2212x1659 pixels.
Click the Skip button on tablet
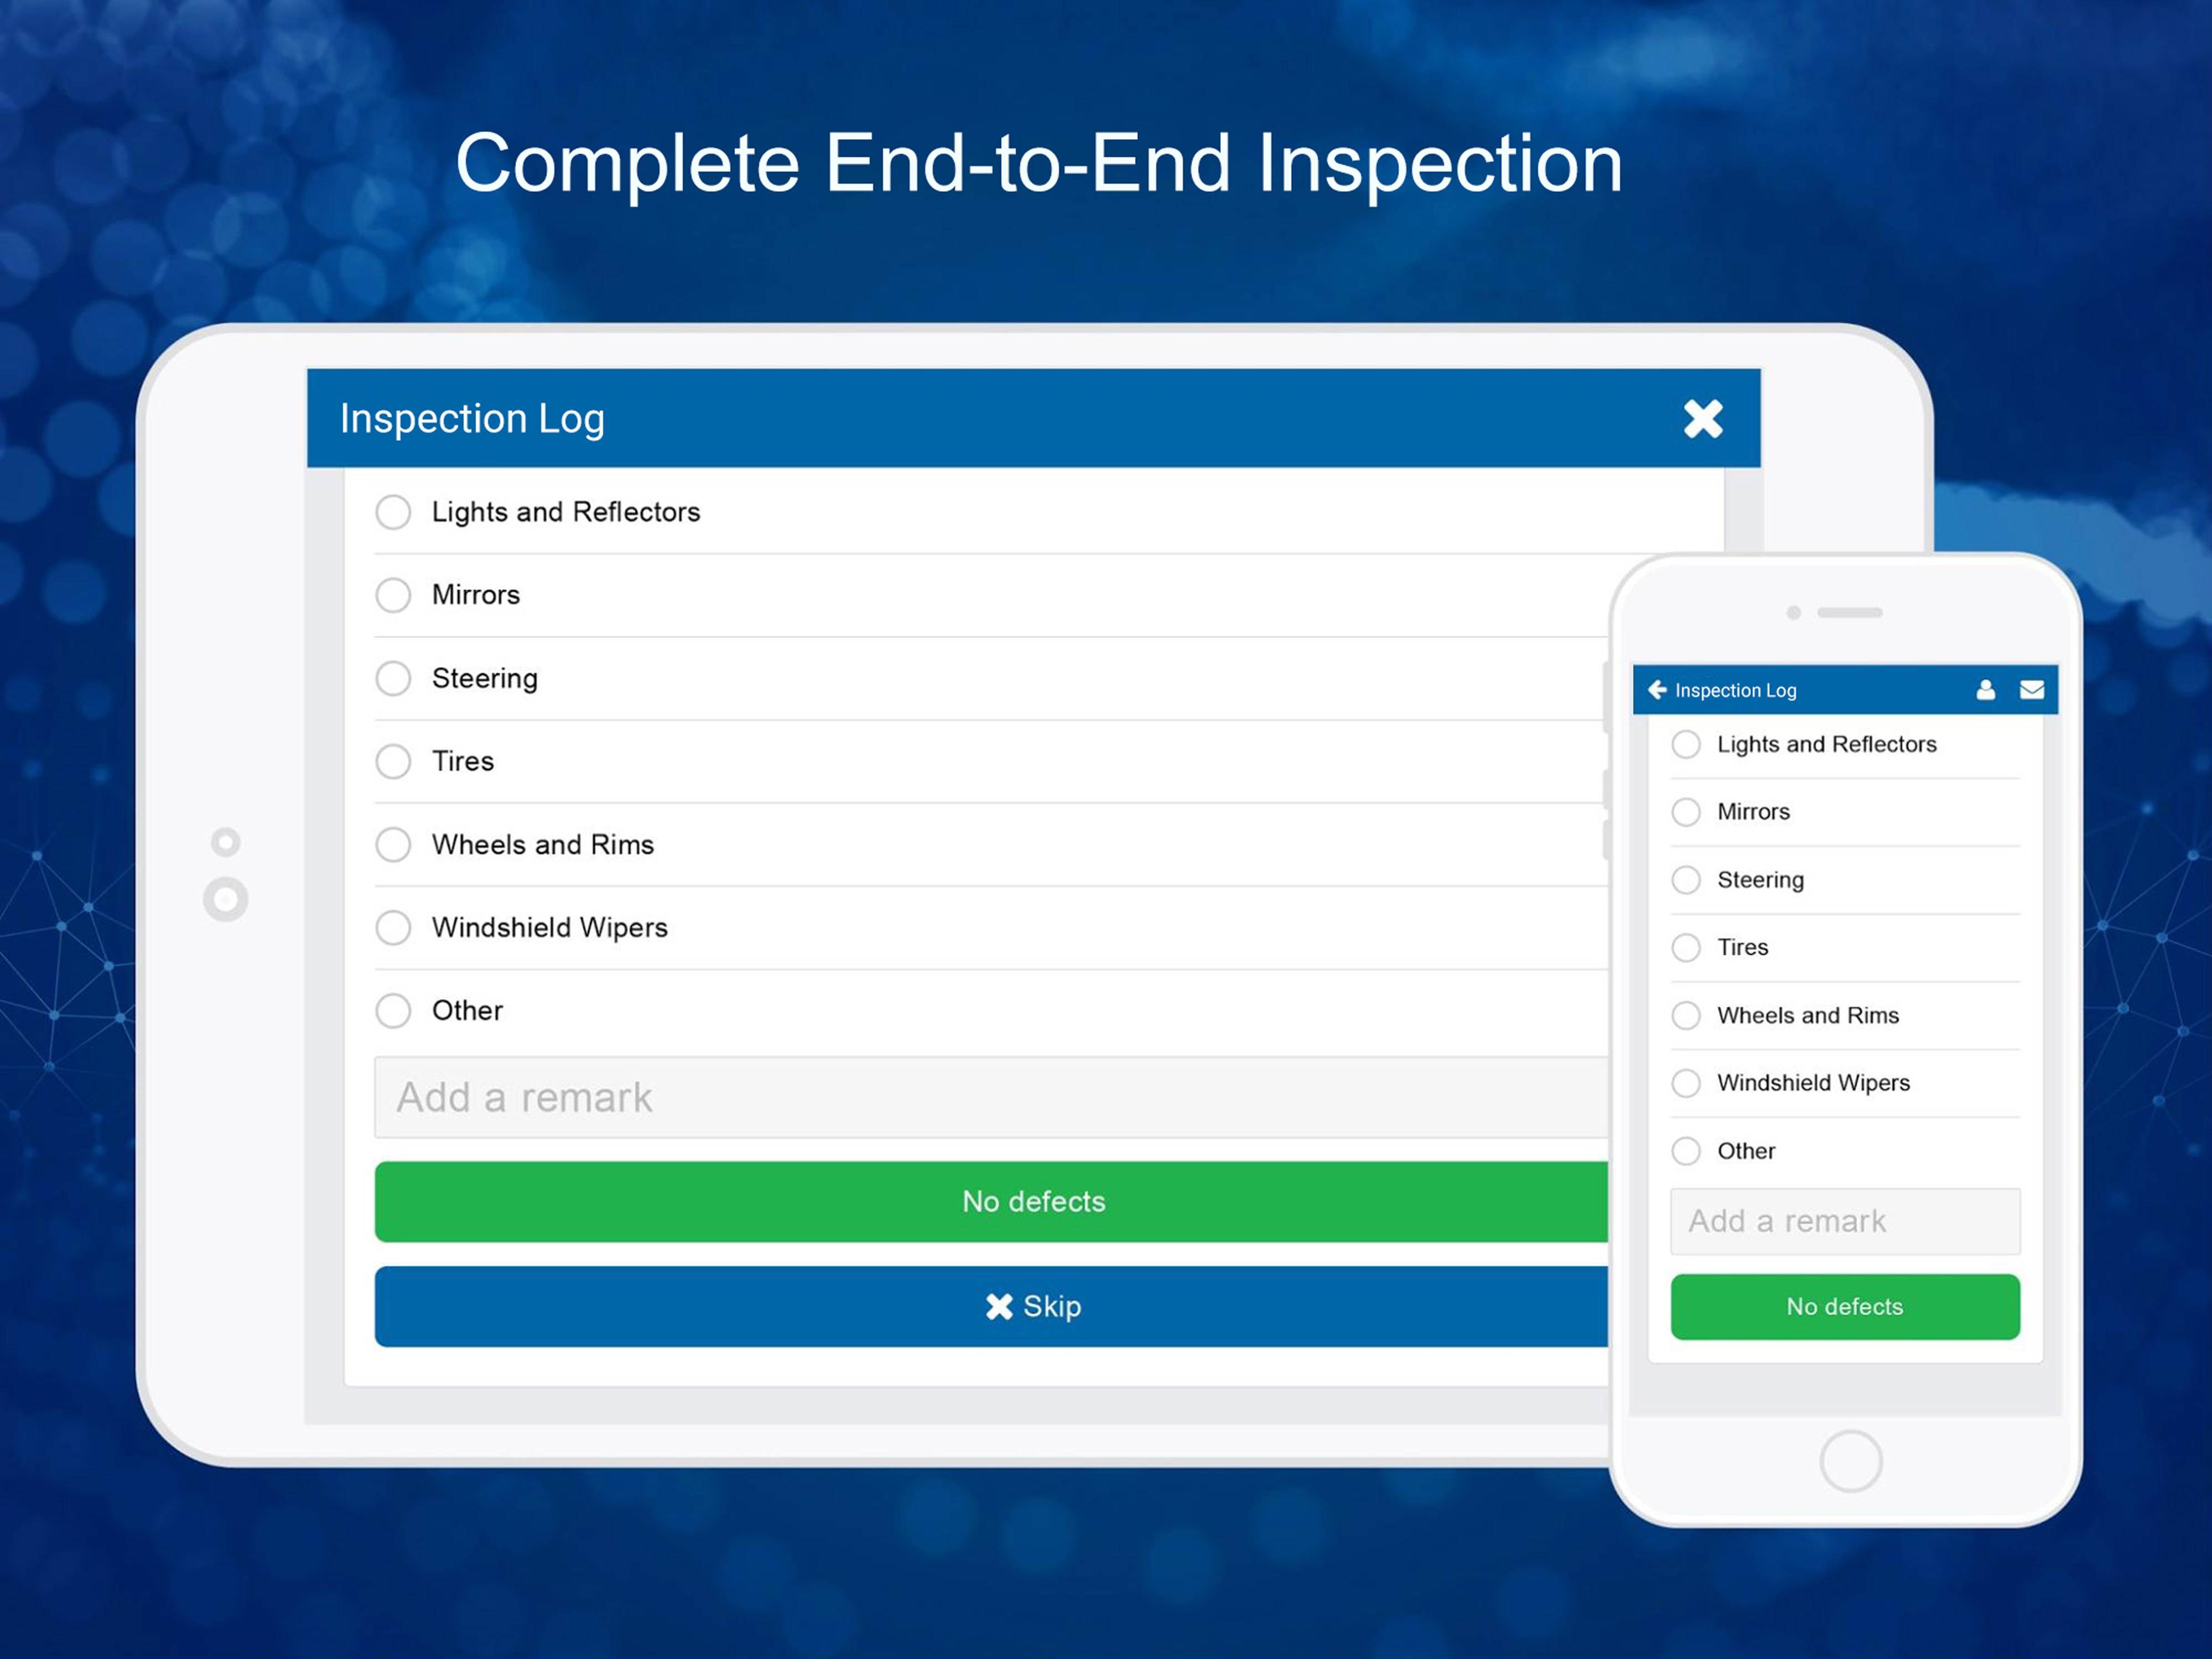tap(1035, 1305)
